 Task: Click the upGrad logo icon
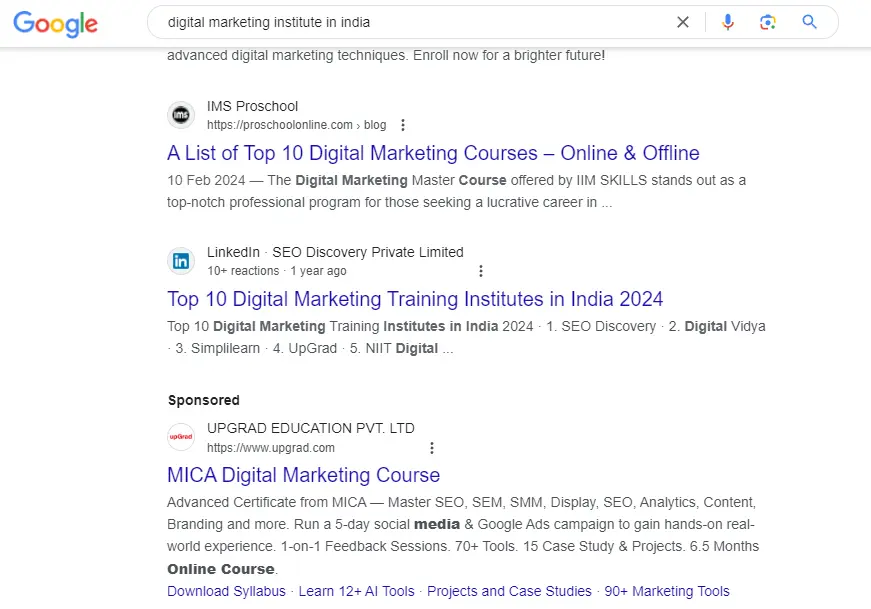[x=181, y=437]
